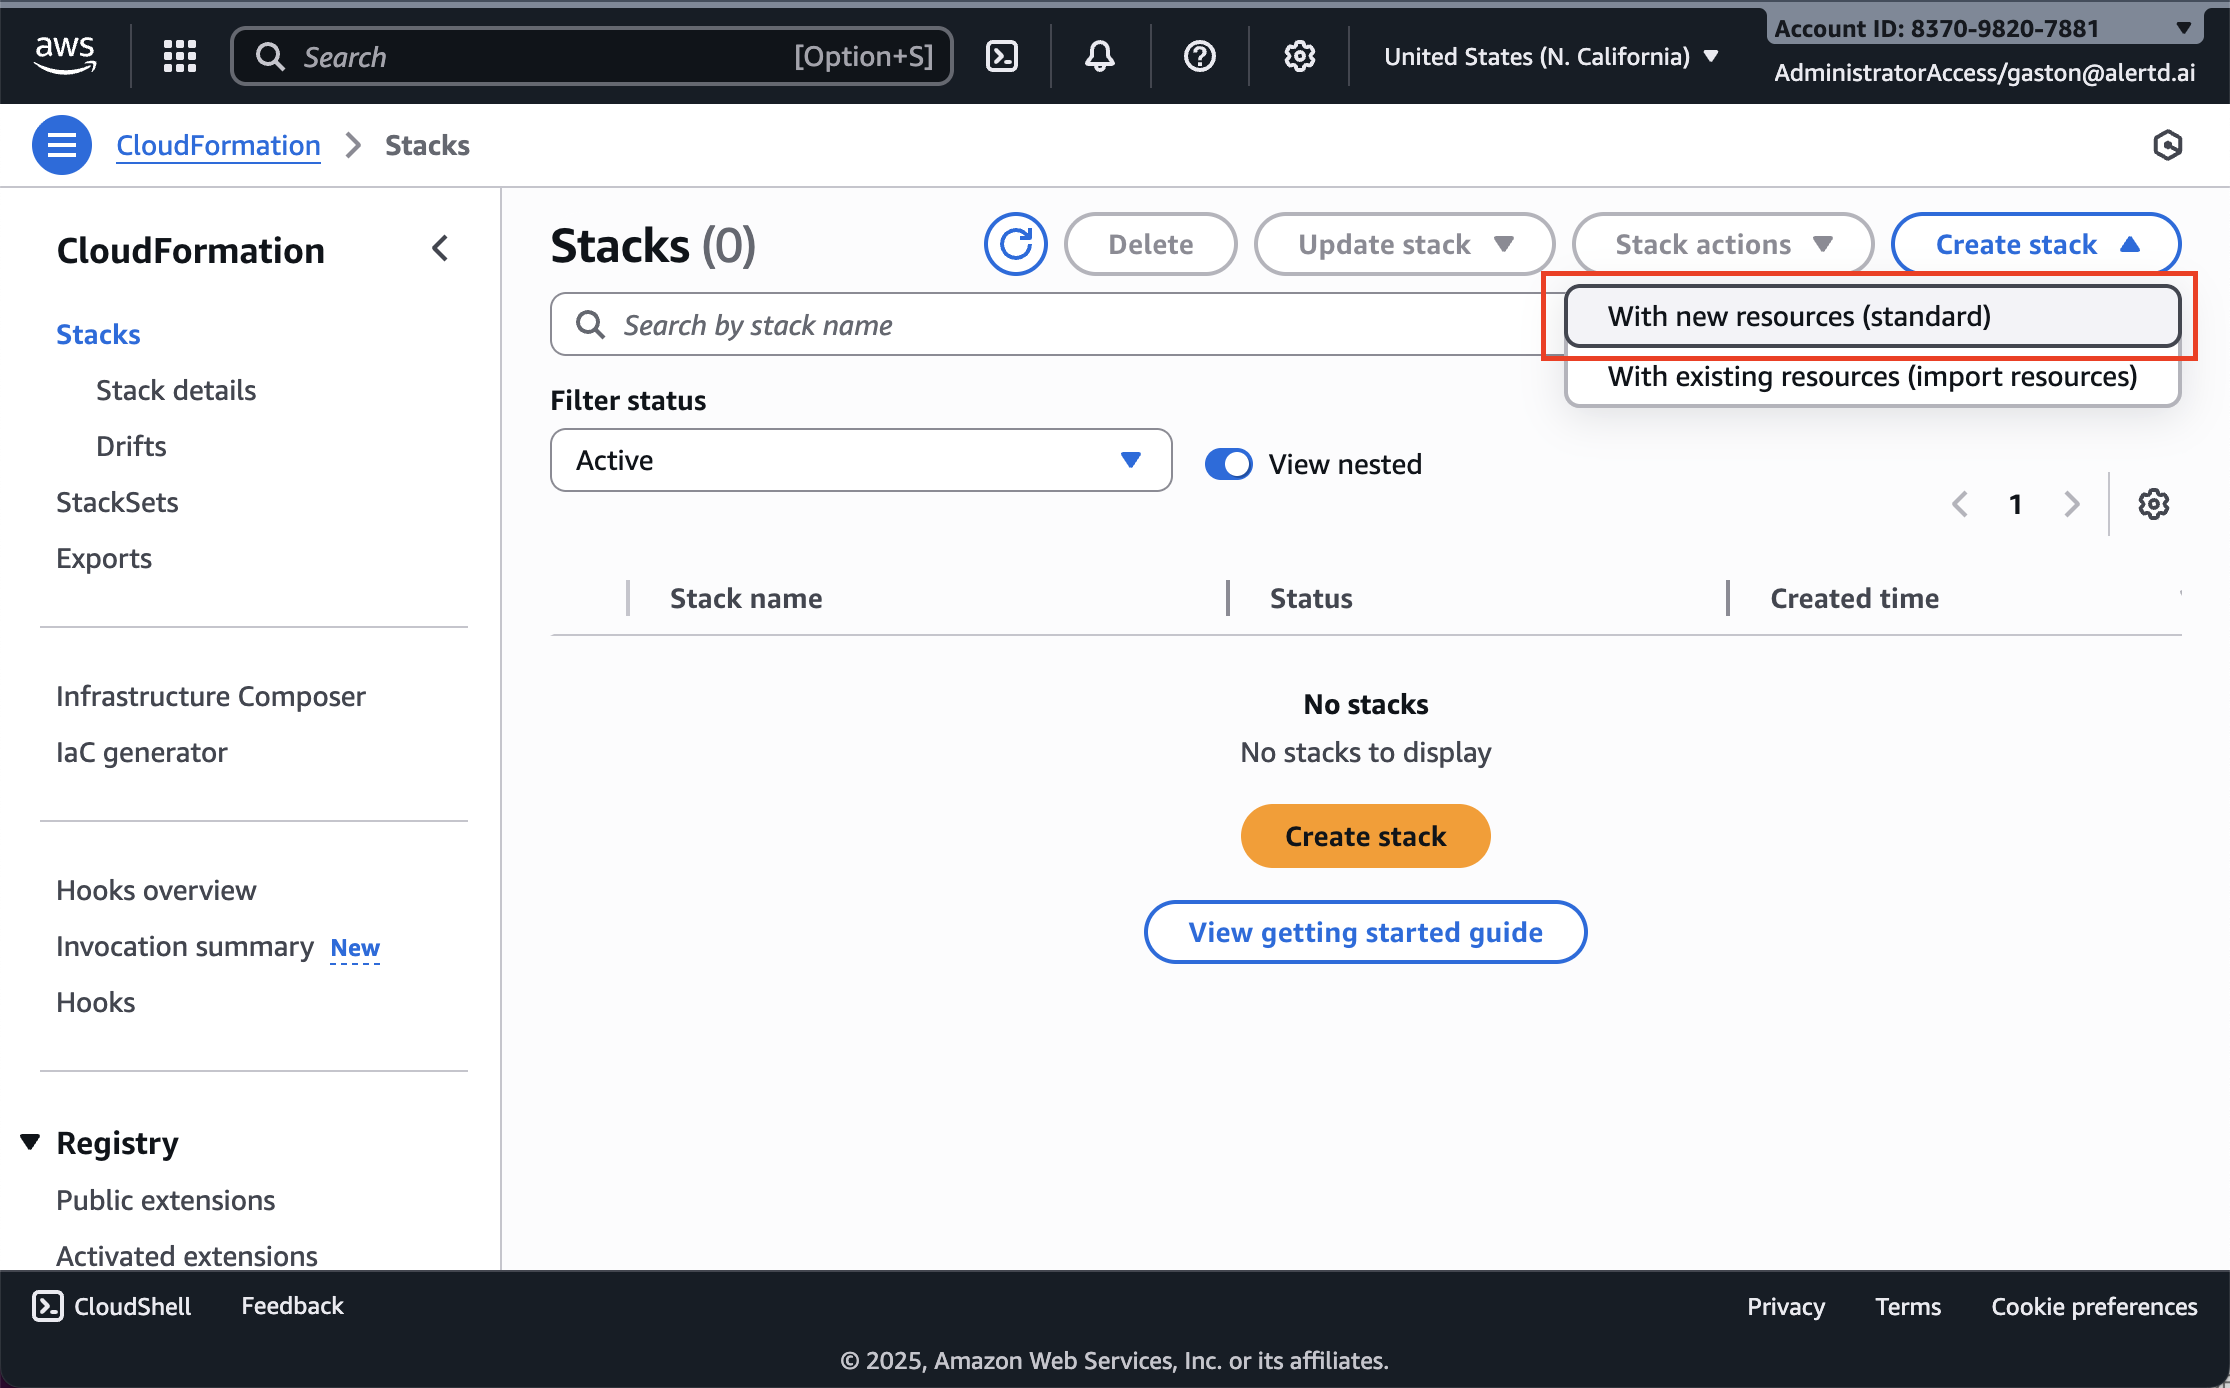Open the Stack actions dropdown
Viewport: 2230px width, 1388px height.
click(x=1722, y=243)
